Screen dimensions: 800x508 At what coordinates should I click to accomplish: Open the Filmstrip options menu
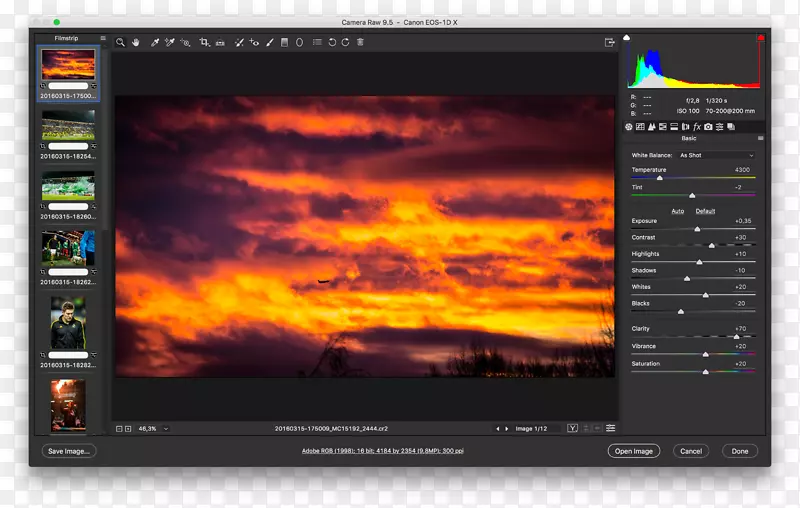[103, 38]
